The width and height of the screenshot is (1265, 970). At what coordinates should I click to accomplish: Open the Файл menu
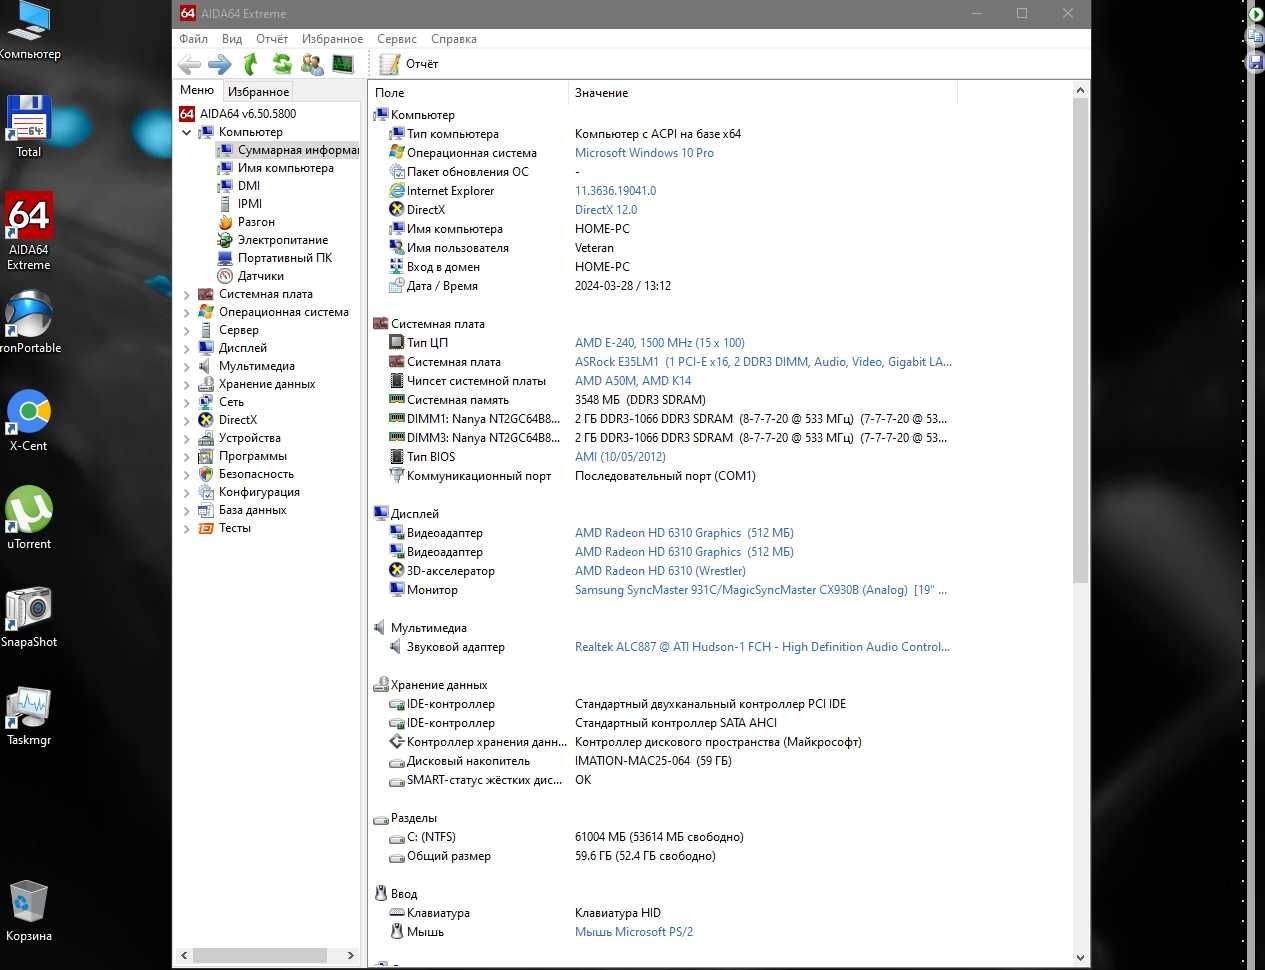tap(193, 39)
